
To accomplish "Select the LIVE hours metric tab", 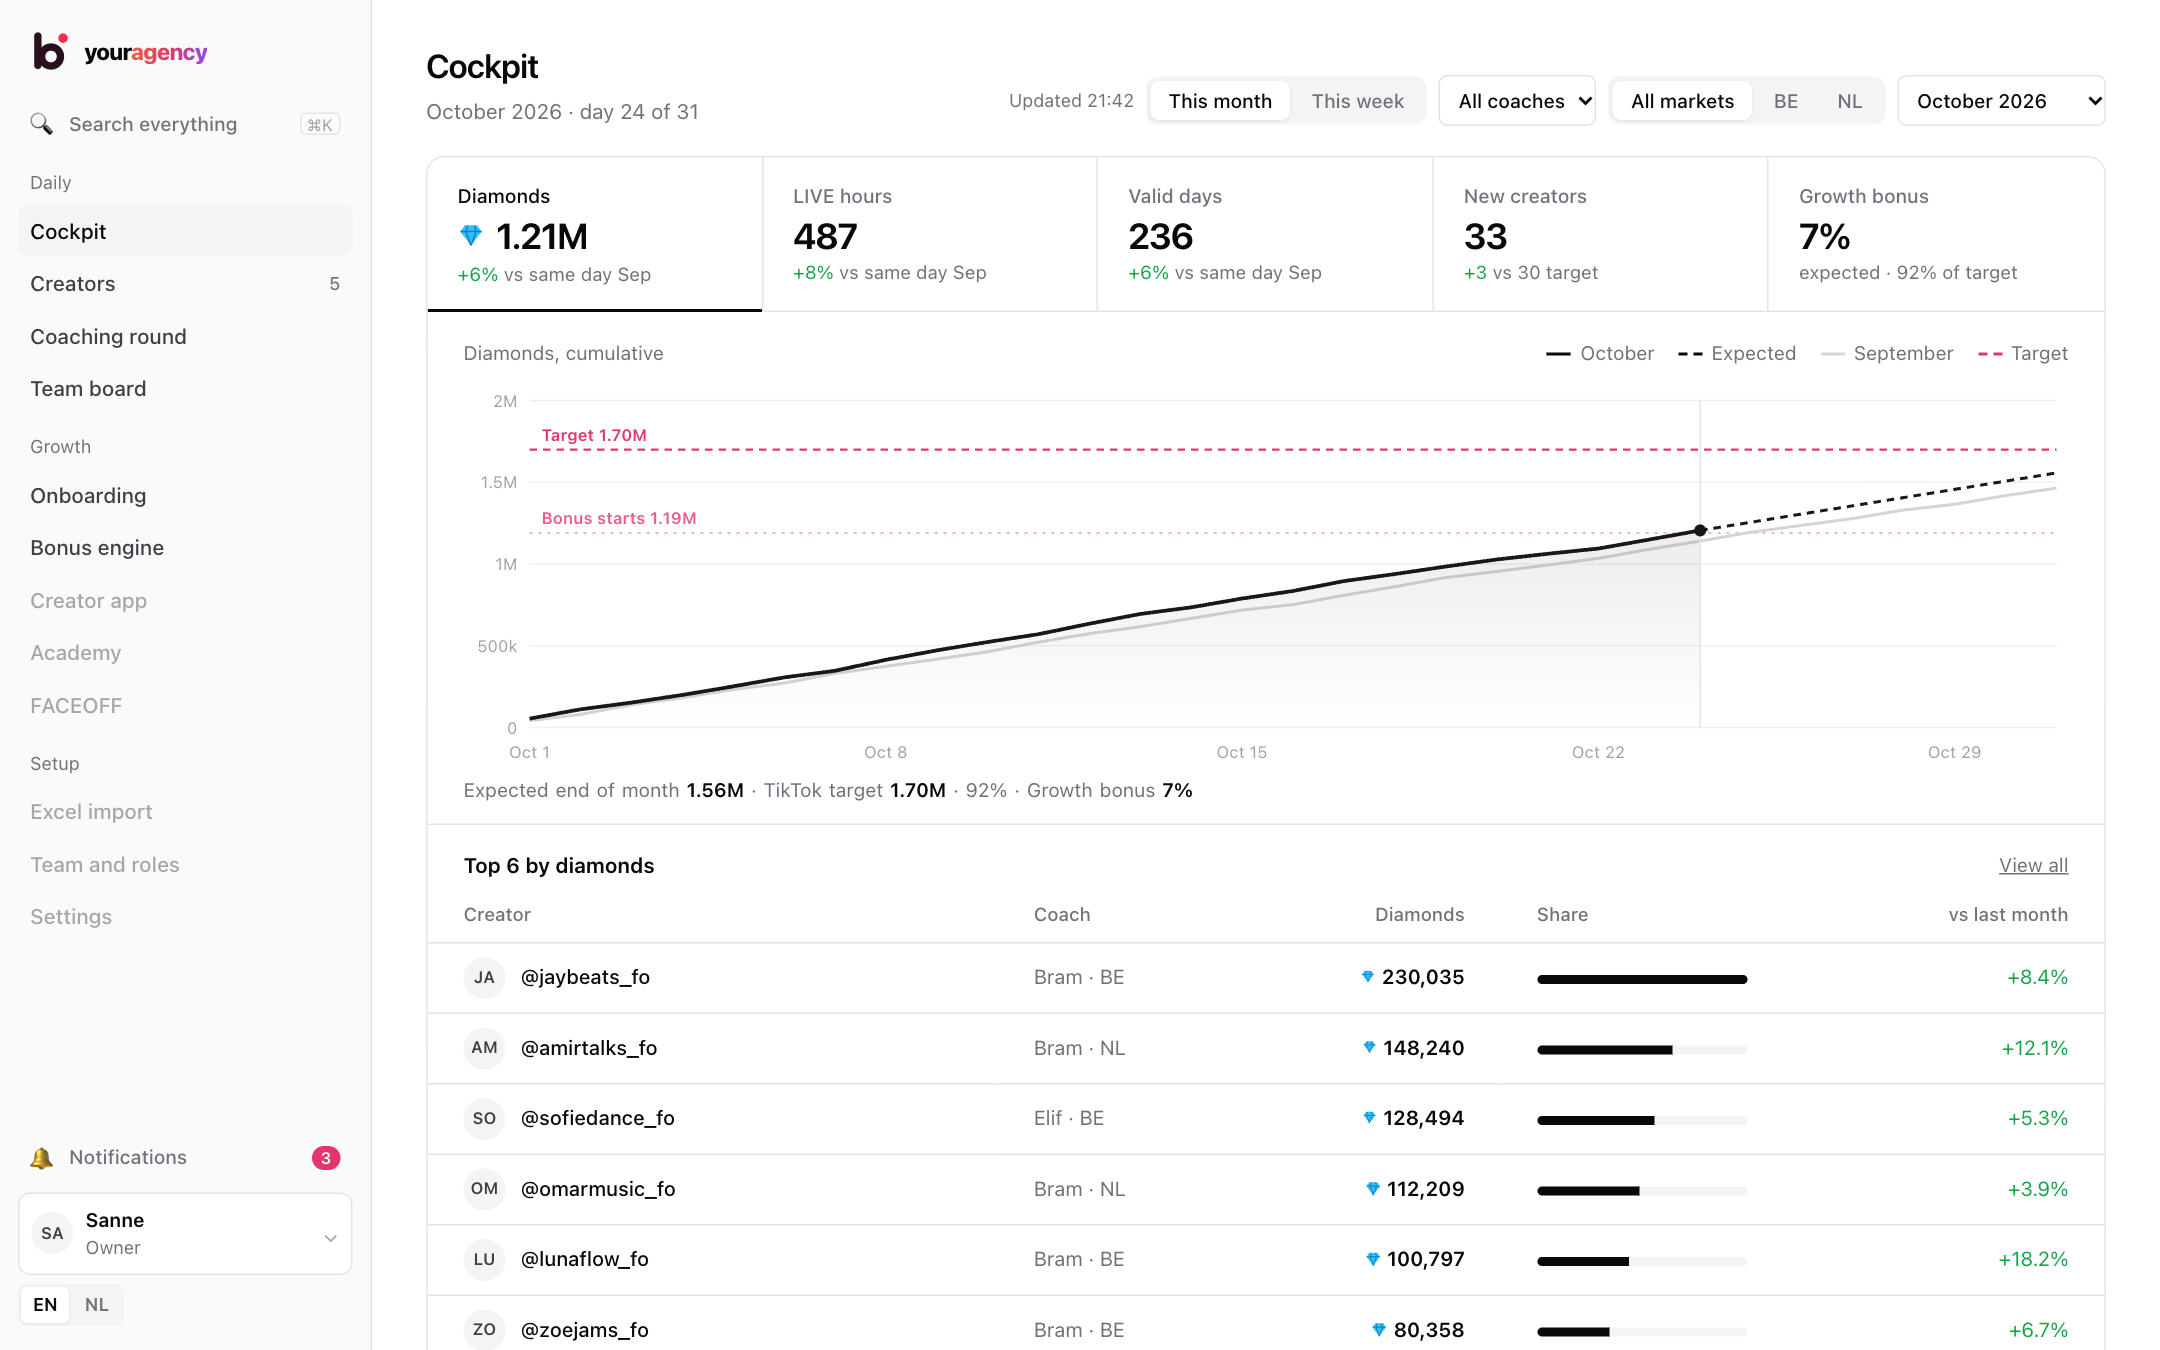I will click(x=929, y=234).
